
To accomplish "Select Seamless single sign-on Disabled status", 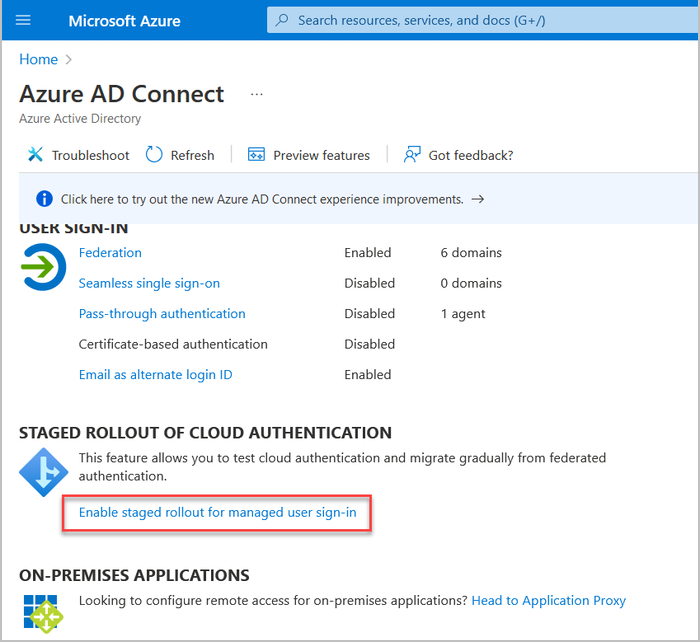I will coord(369,283).
